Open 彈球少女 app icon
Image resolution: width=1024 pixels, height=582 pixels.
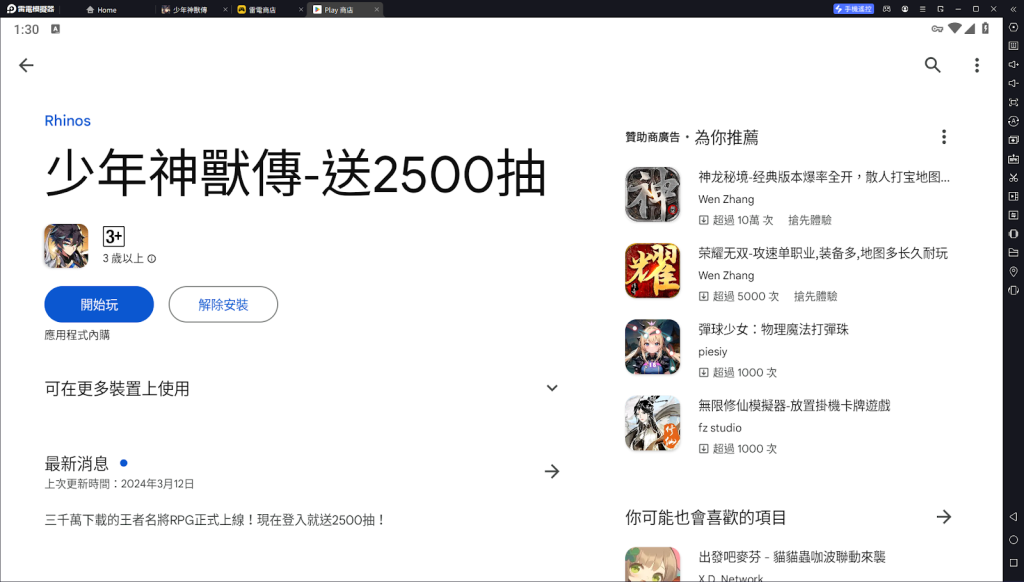point(652,347)
